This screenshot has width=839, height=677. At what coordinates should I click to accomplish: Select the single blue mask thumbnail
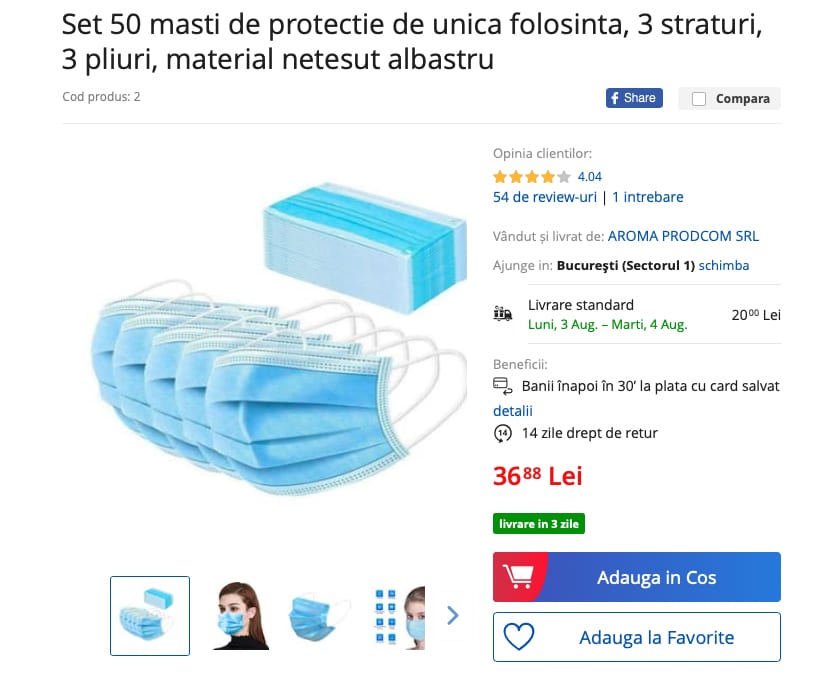click(x=319, y=616)
